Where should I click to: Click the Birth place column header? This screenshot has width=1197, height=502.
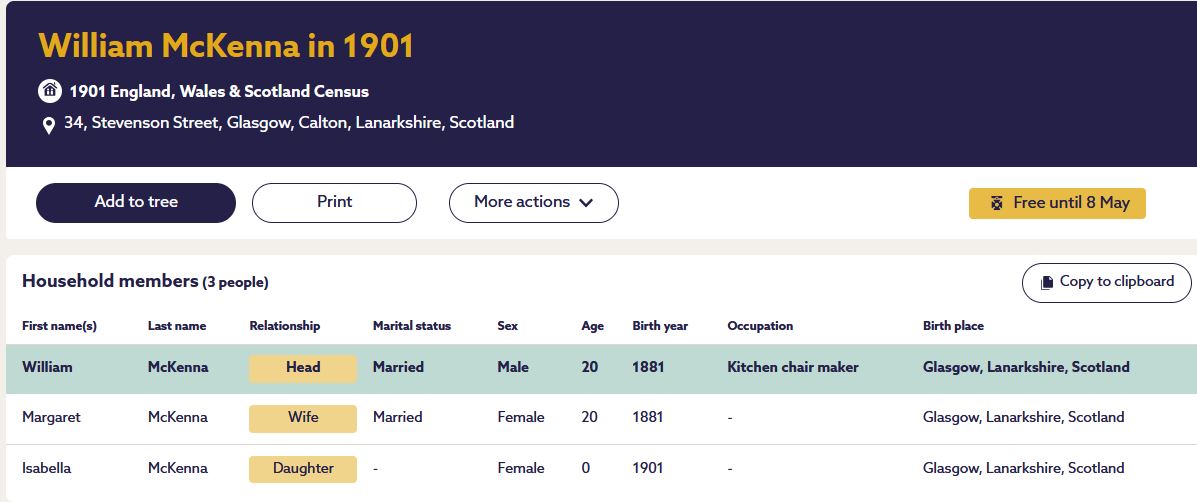pyautogui.click(x=953, y=326)
